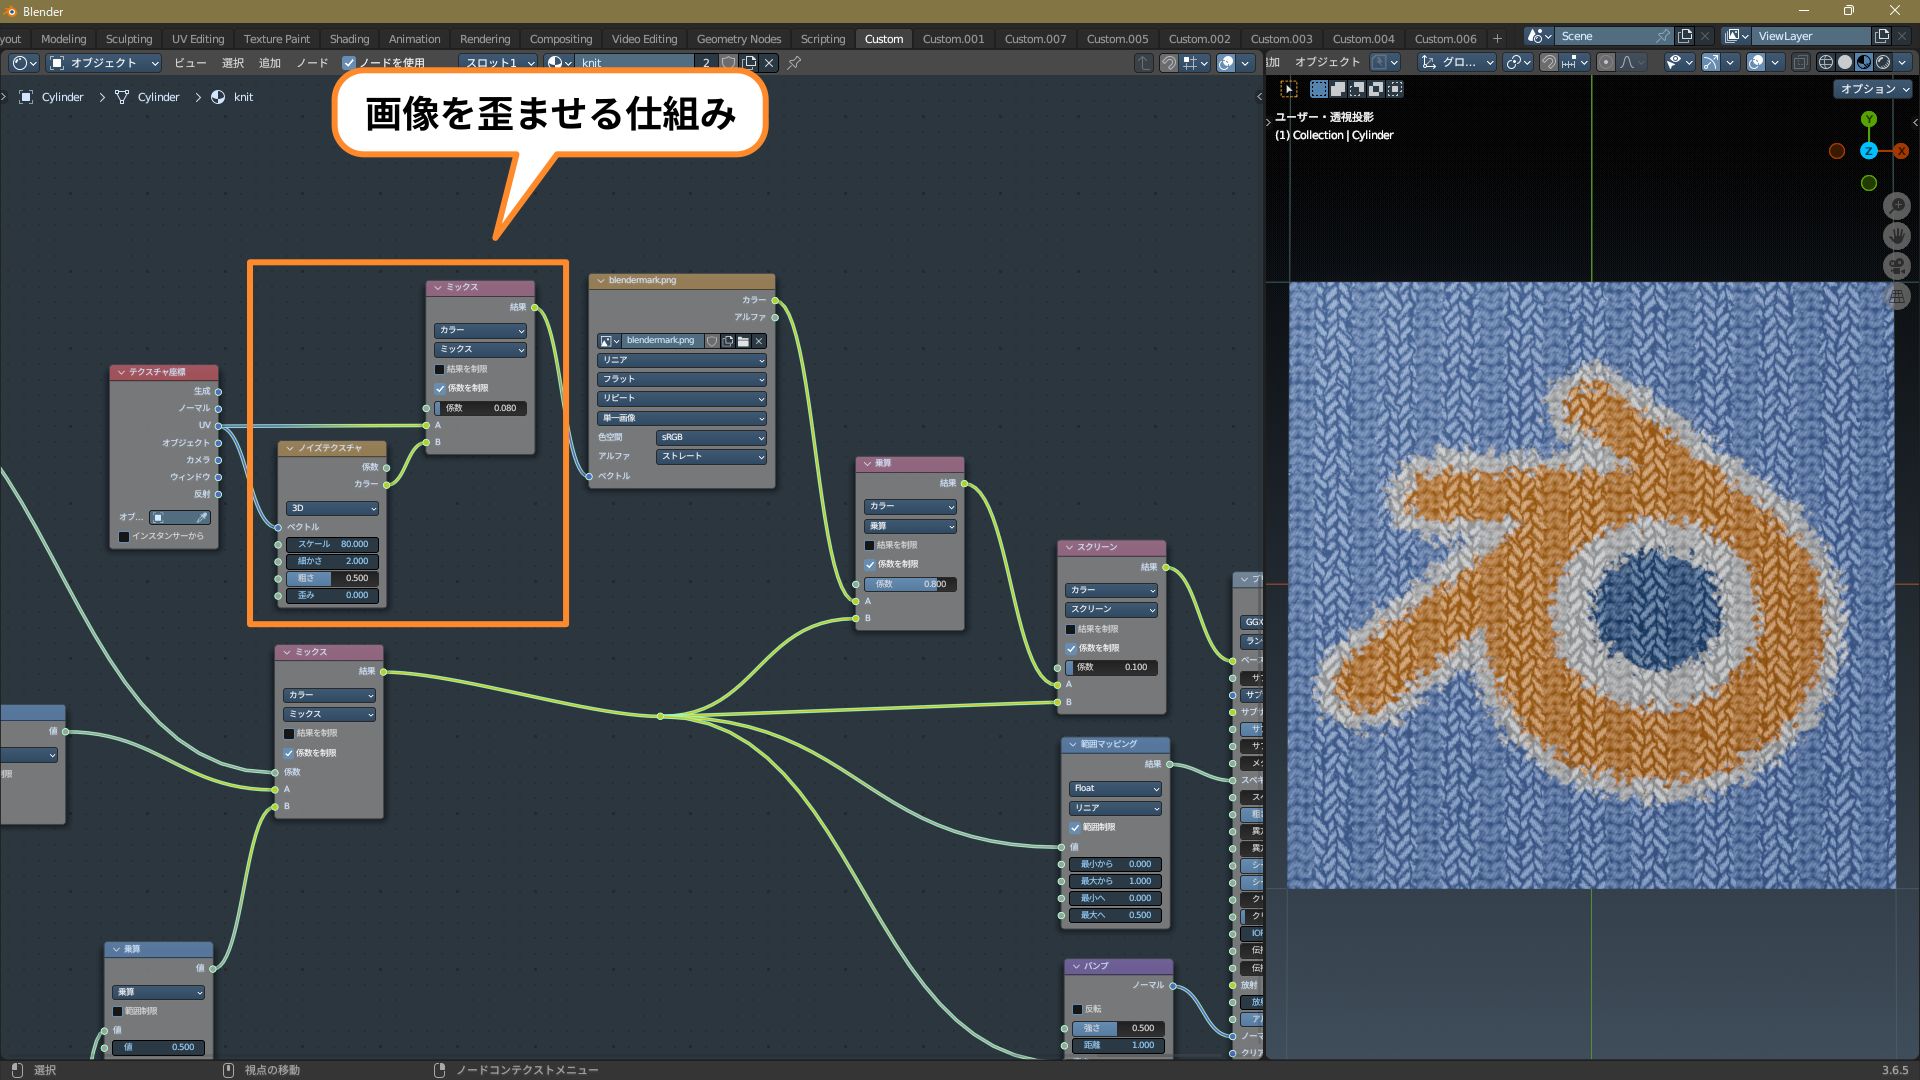Enable 結果を制限 in スクリーン node
The height and width of the screenshot is (1080, 1920).
tap(1071, 629)
